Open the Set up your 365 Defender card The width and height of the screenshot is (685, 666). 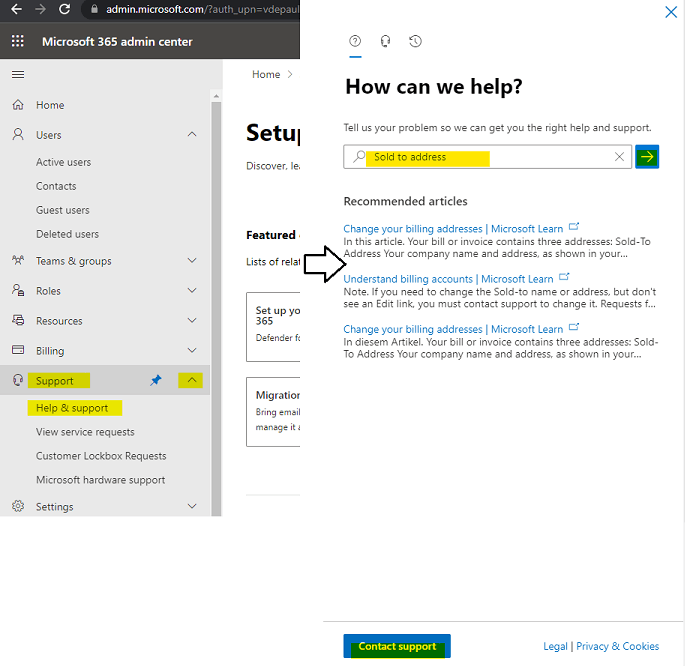coord(273,327)
